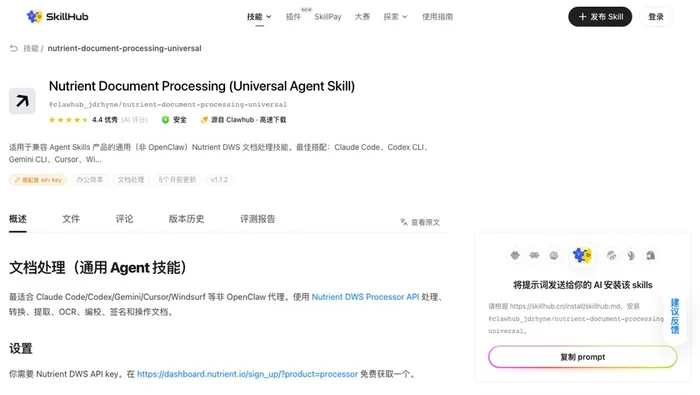Select the second agent icon in install panel
The height and width of the screenshot is (395, 700).
click(534, 255)
